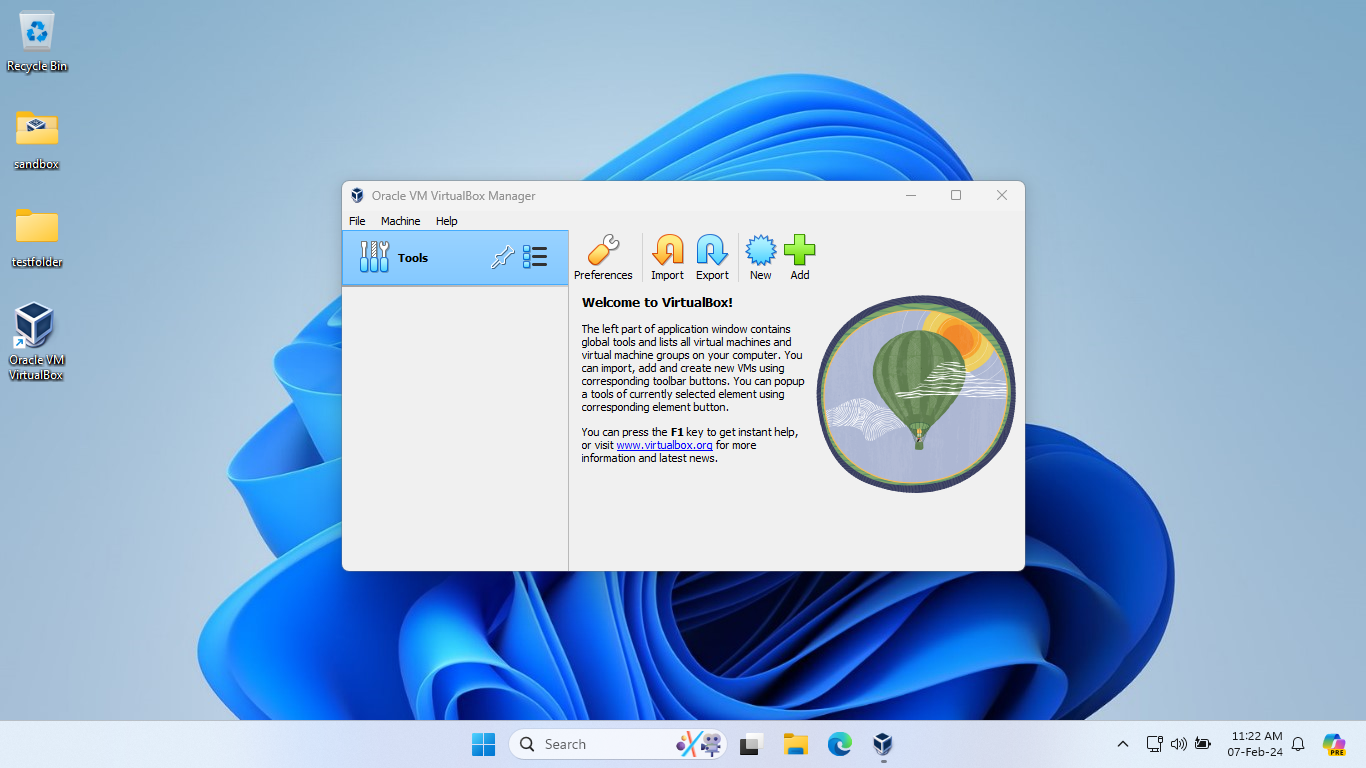Open the Machine menu

click(400, 221)
